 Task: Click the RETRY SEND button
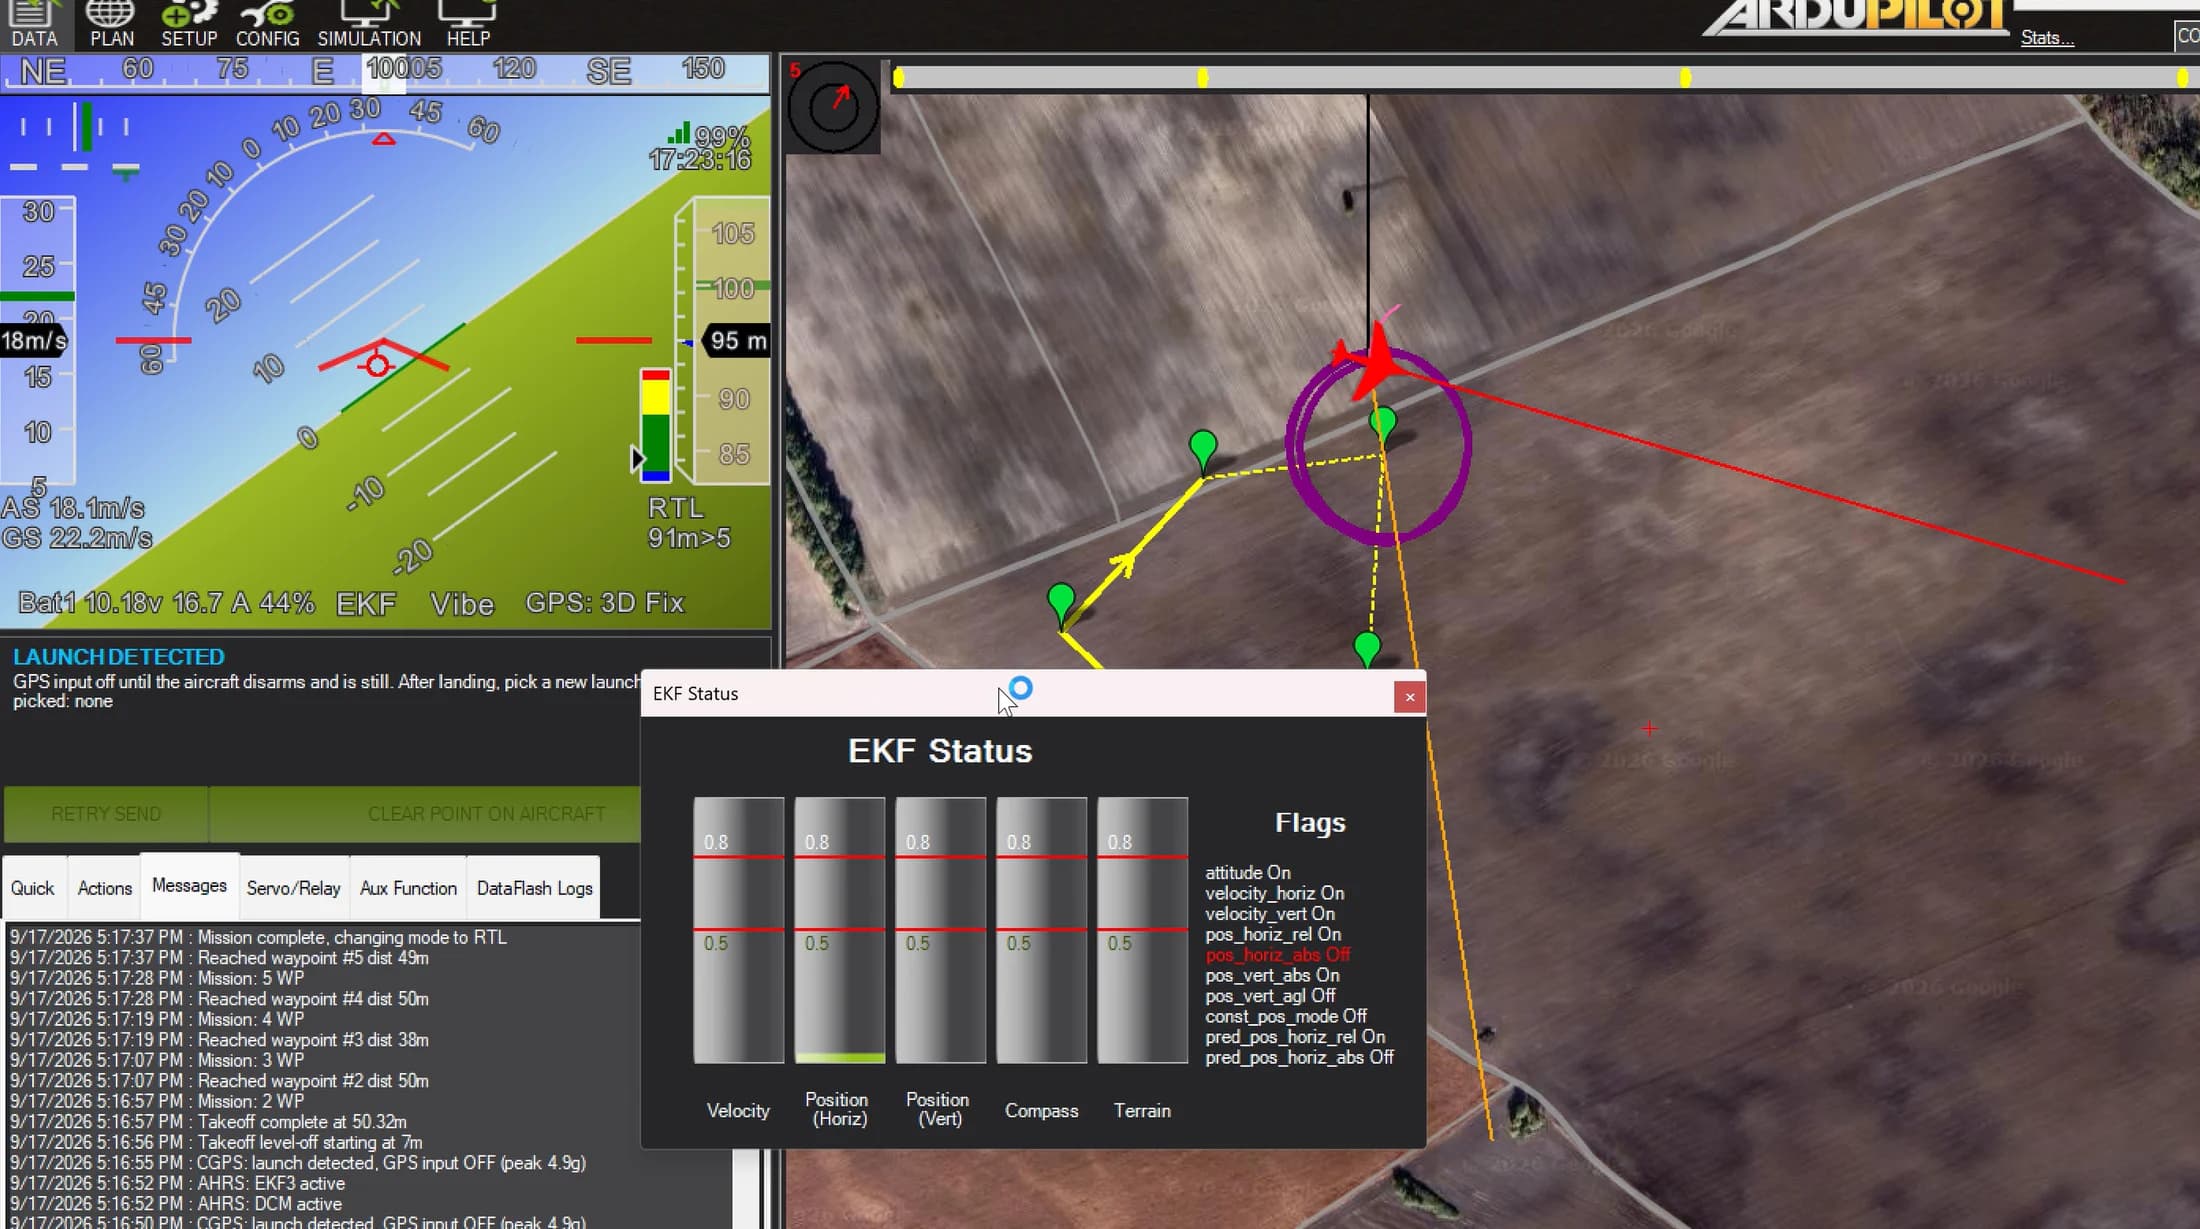point(106,814)
